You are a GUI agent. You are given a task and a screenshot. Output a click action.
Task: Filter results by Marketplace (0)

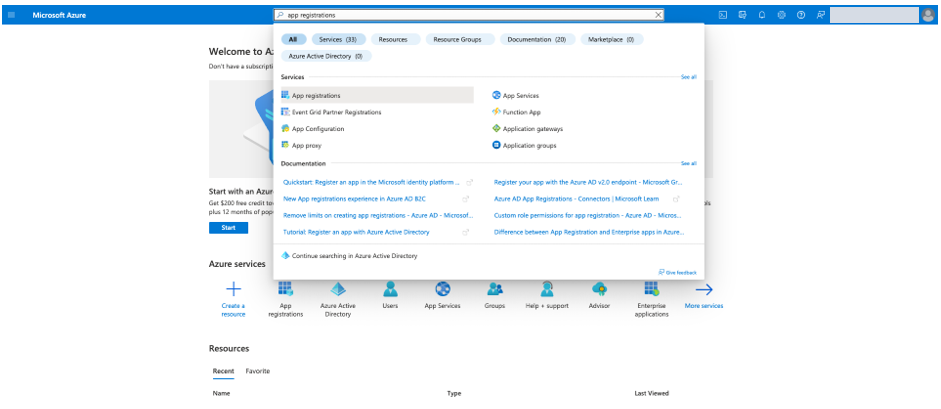(x=611, y=39)
